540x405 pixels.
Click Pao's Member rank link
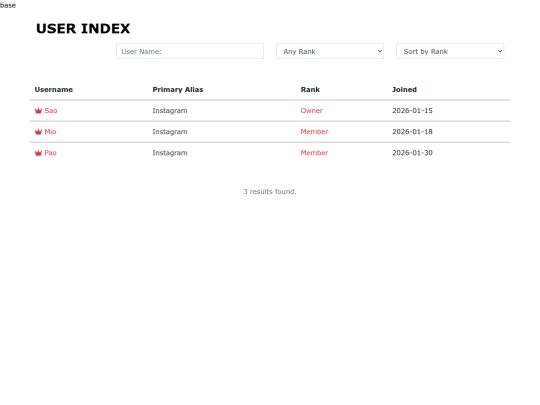(314, 153)
